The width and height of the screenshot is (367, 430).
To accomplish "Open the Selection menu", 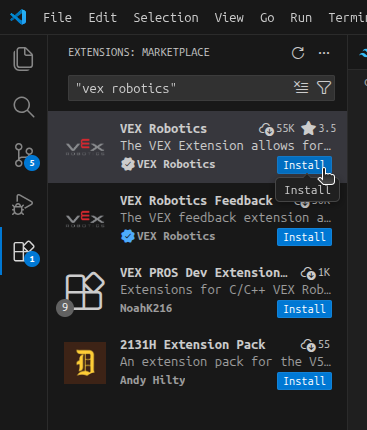I will 166,17.
